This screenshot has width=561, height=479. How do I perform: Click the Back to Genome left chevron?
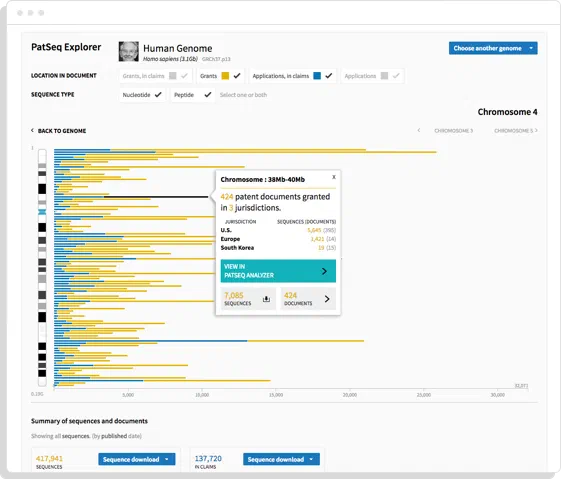pos(32,131)
